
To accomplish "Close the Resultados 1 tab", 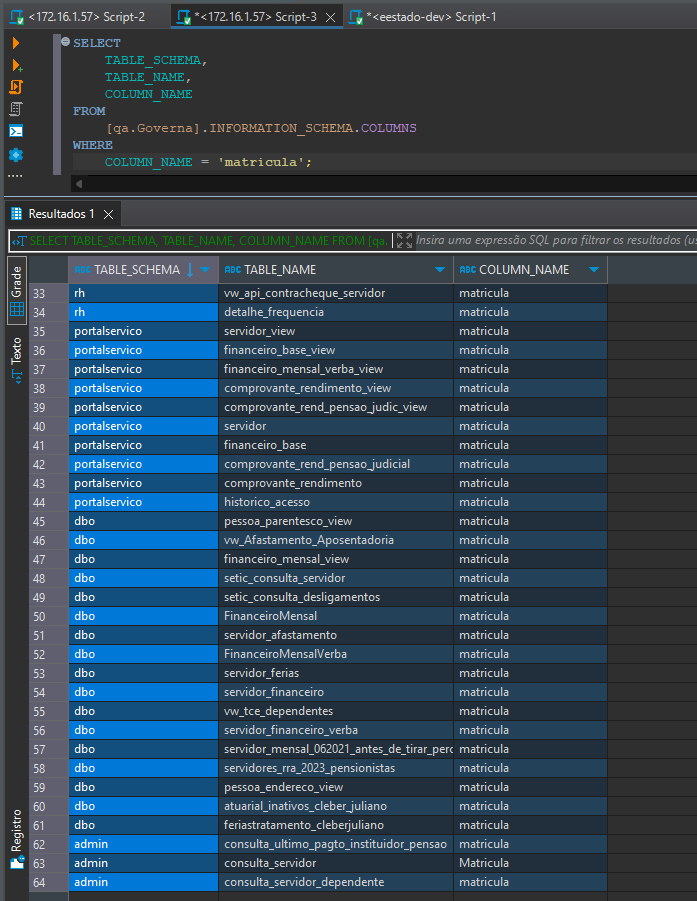I will (108, 214).
